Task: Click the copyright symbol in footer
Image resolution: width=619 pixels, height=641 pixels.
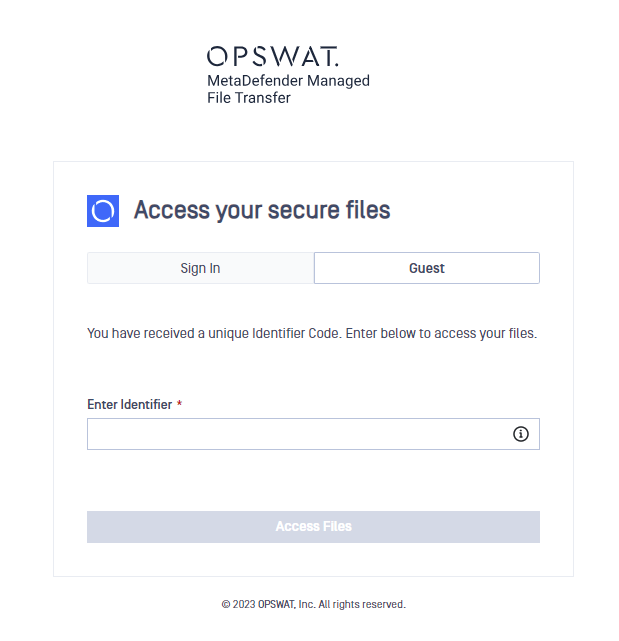Action: pyautogui.click(x=226, y=604)
